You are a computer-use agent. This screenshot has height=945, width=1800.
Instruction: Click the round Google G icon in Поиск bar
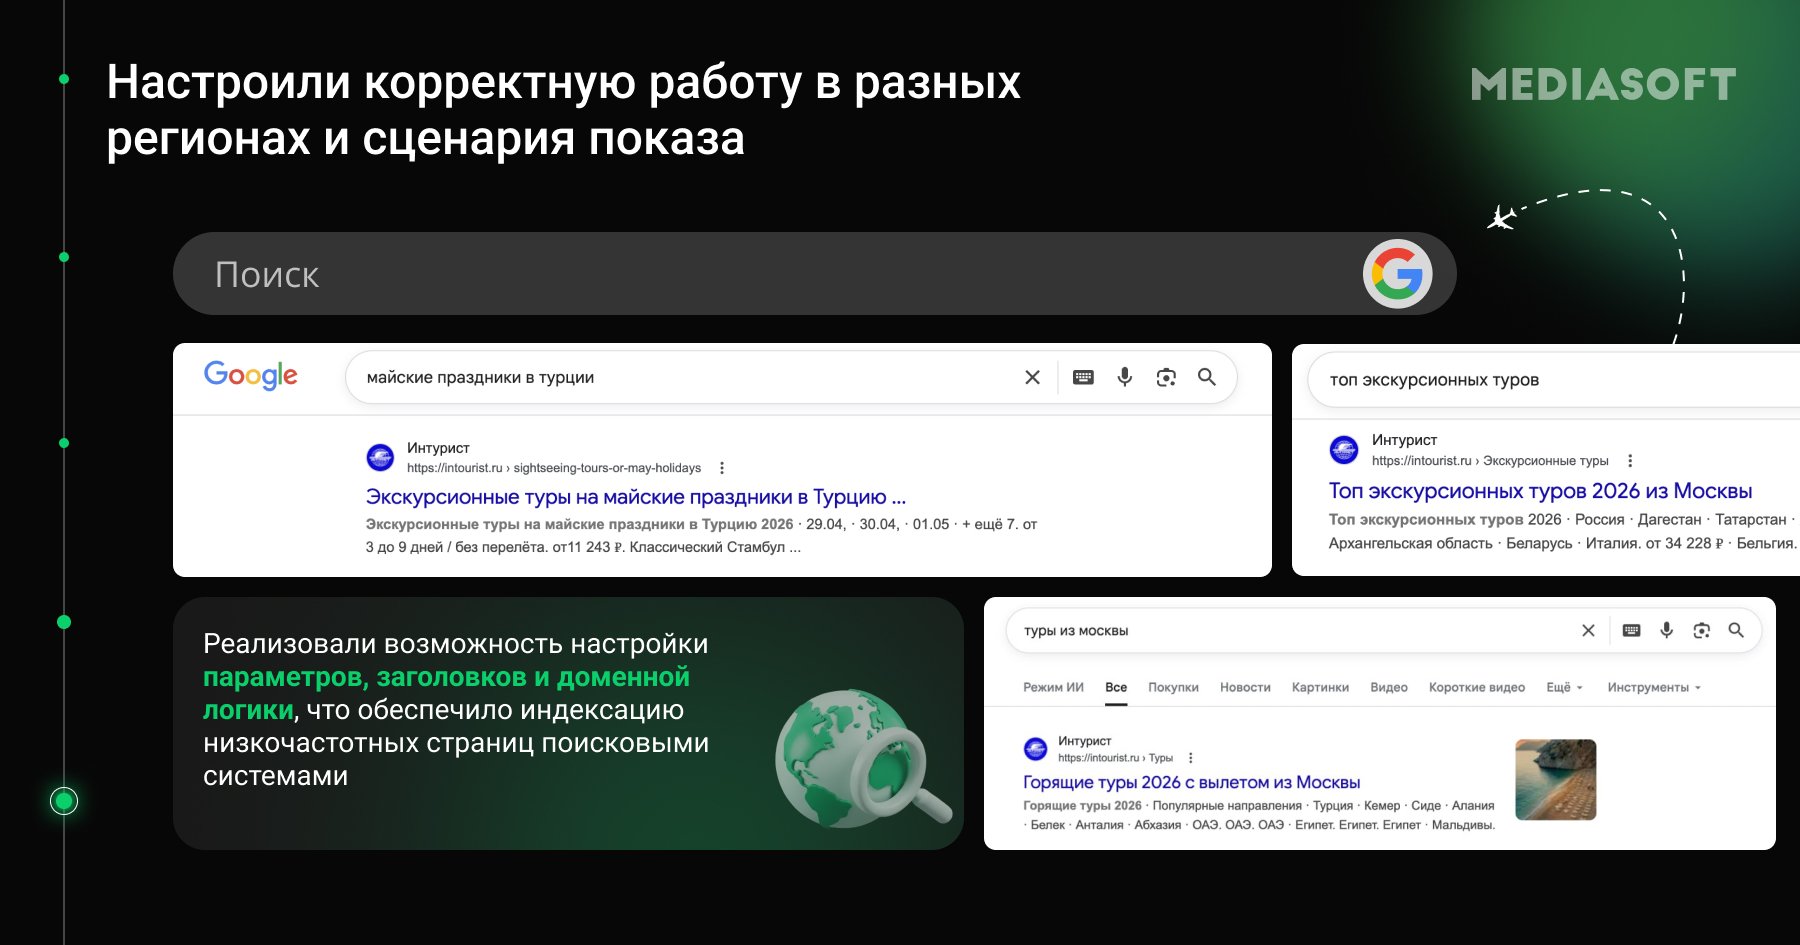pos(1397,274)
